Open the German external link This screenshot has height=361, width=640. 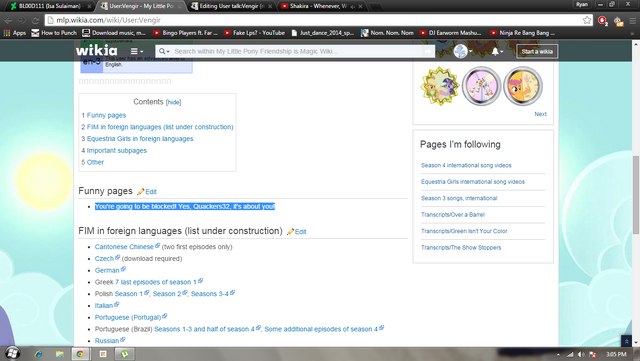(107, 270)
